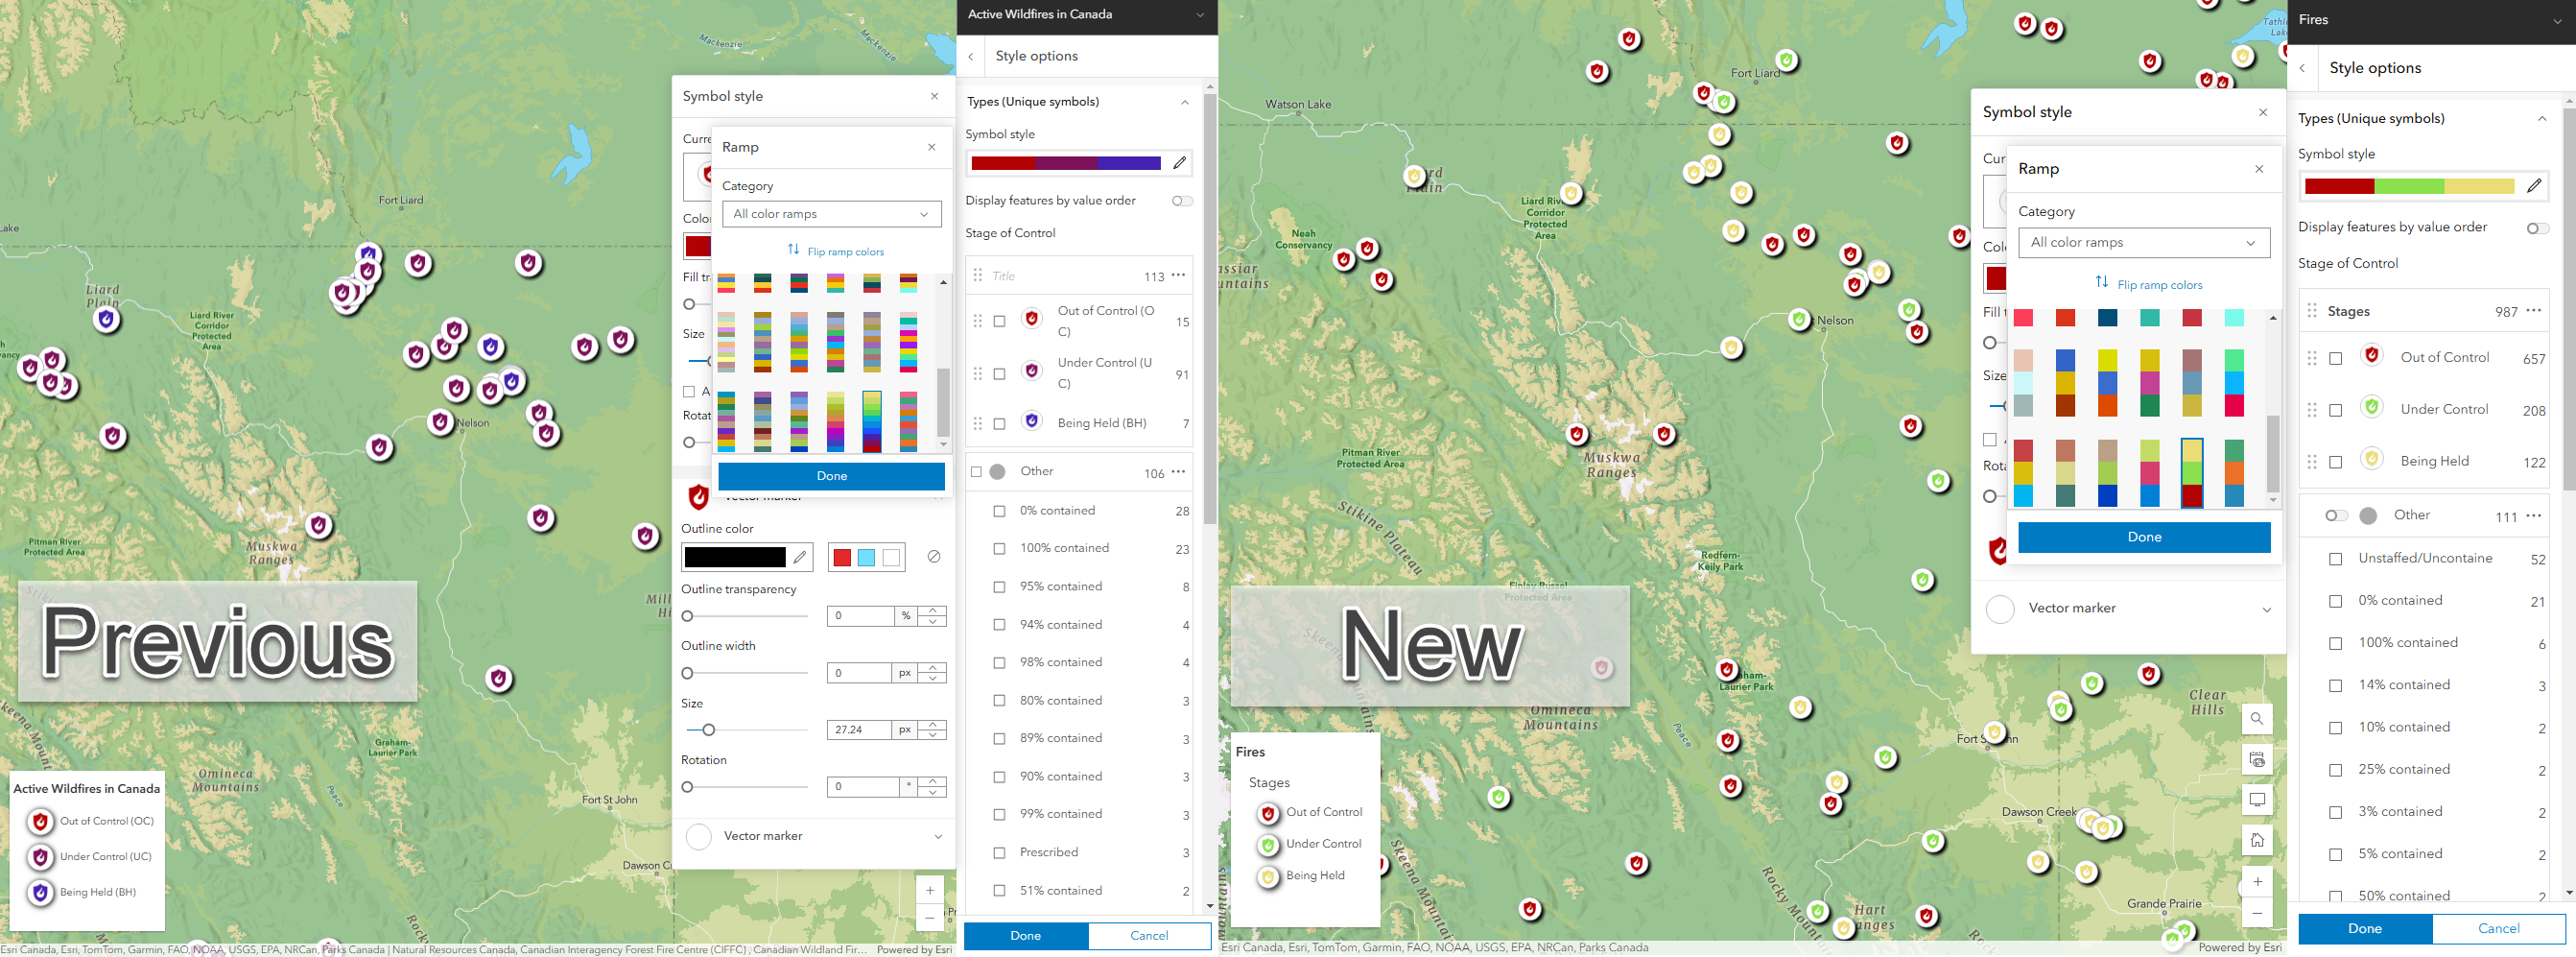Screen dimensions: 2576x957
Task: Grab the drag handle for Out of Control (OC)
Action: pos(978,321)
